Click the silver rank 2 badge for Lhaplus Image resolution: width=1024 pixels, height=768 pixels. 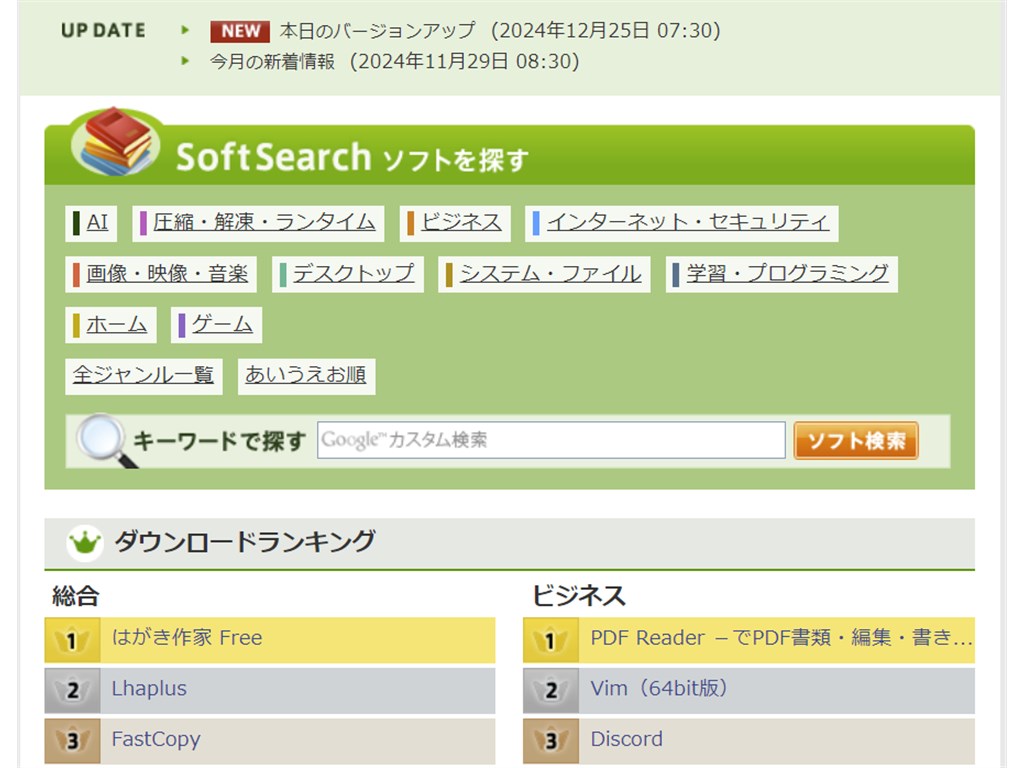tap(72, 690)
